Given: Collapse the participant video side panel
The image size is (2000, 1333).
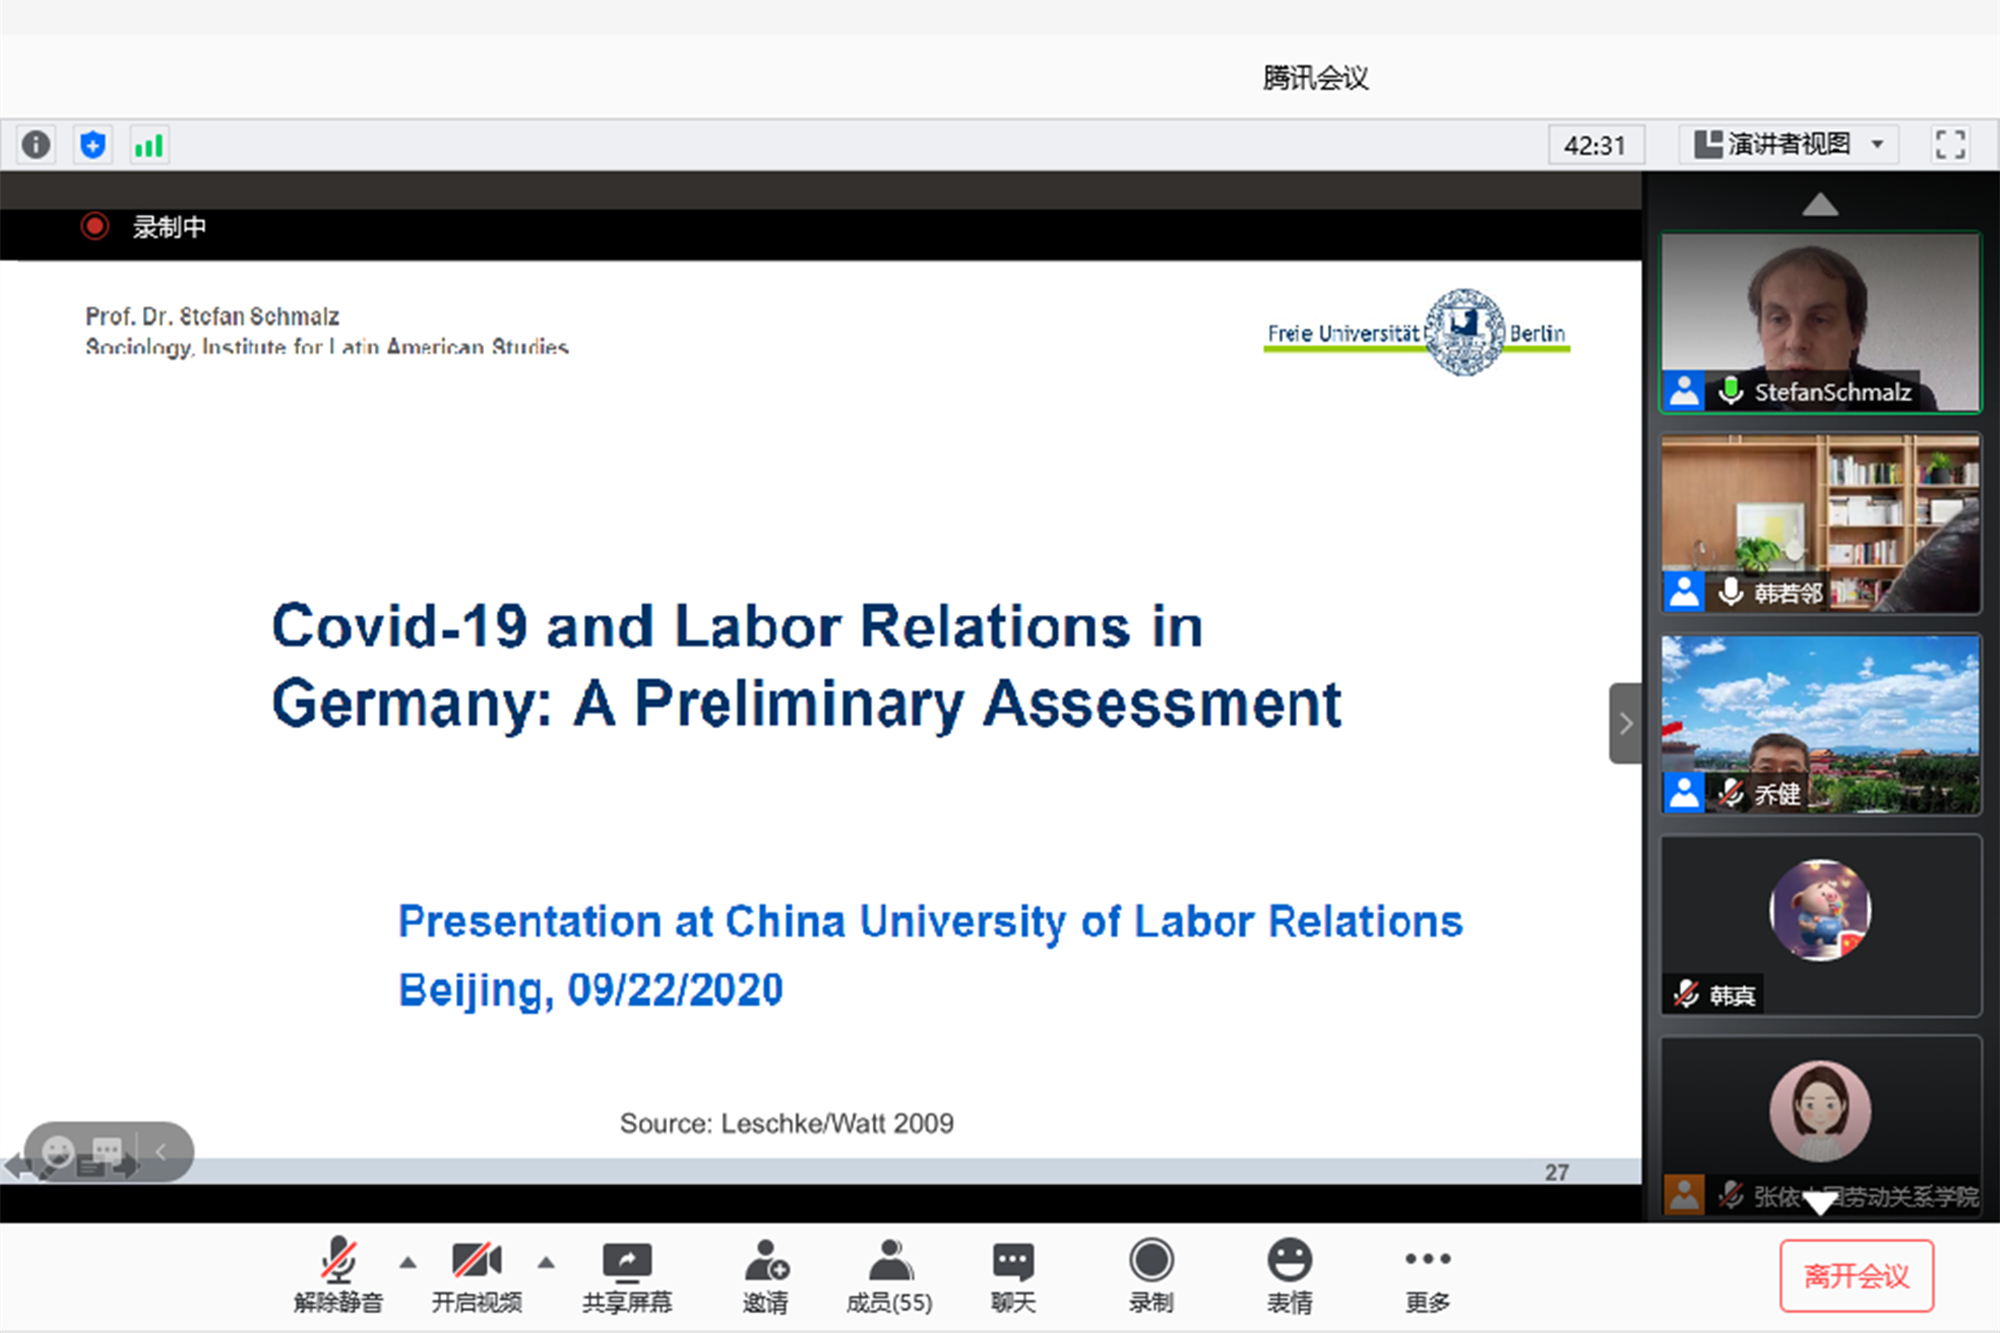Looking at the screenshot, I should 1625,723.
